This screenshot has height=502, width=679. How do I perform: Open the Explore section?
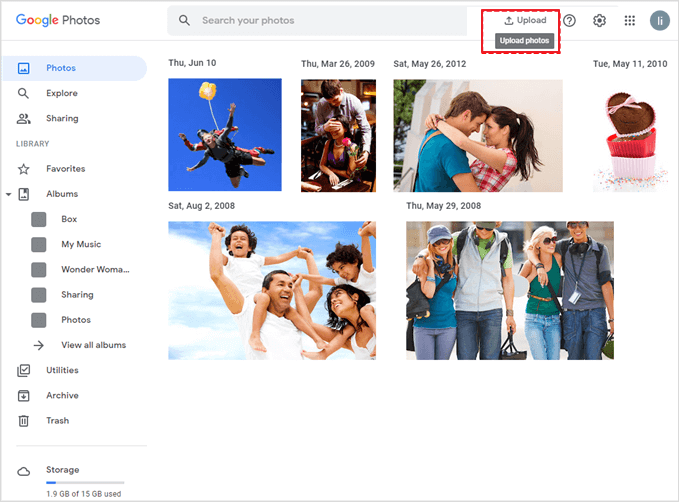pos(61,93)
